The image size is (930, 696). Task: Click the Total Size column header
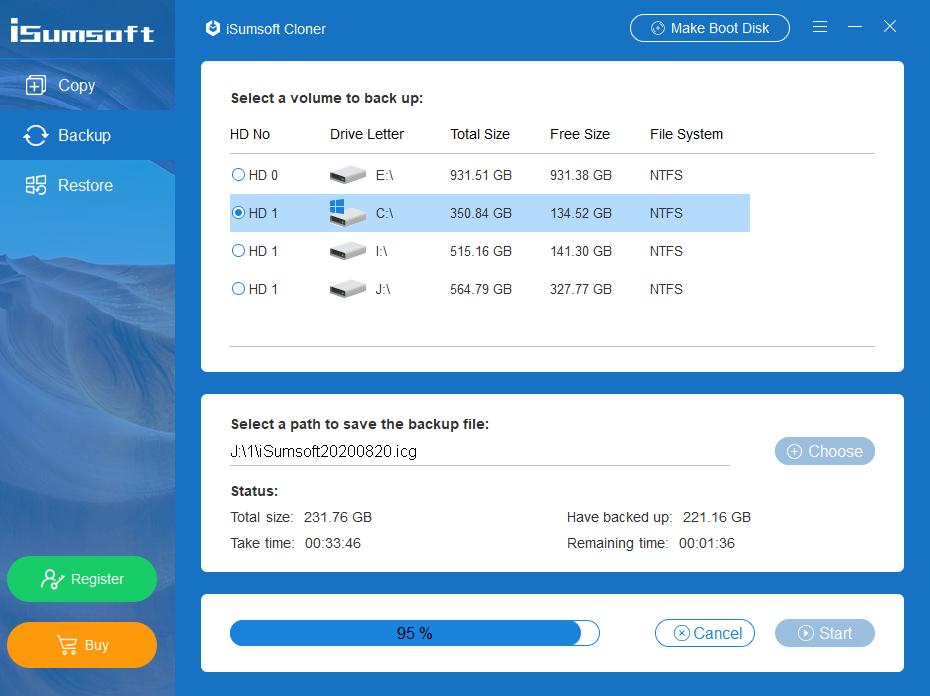click(x=480, y=134)
